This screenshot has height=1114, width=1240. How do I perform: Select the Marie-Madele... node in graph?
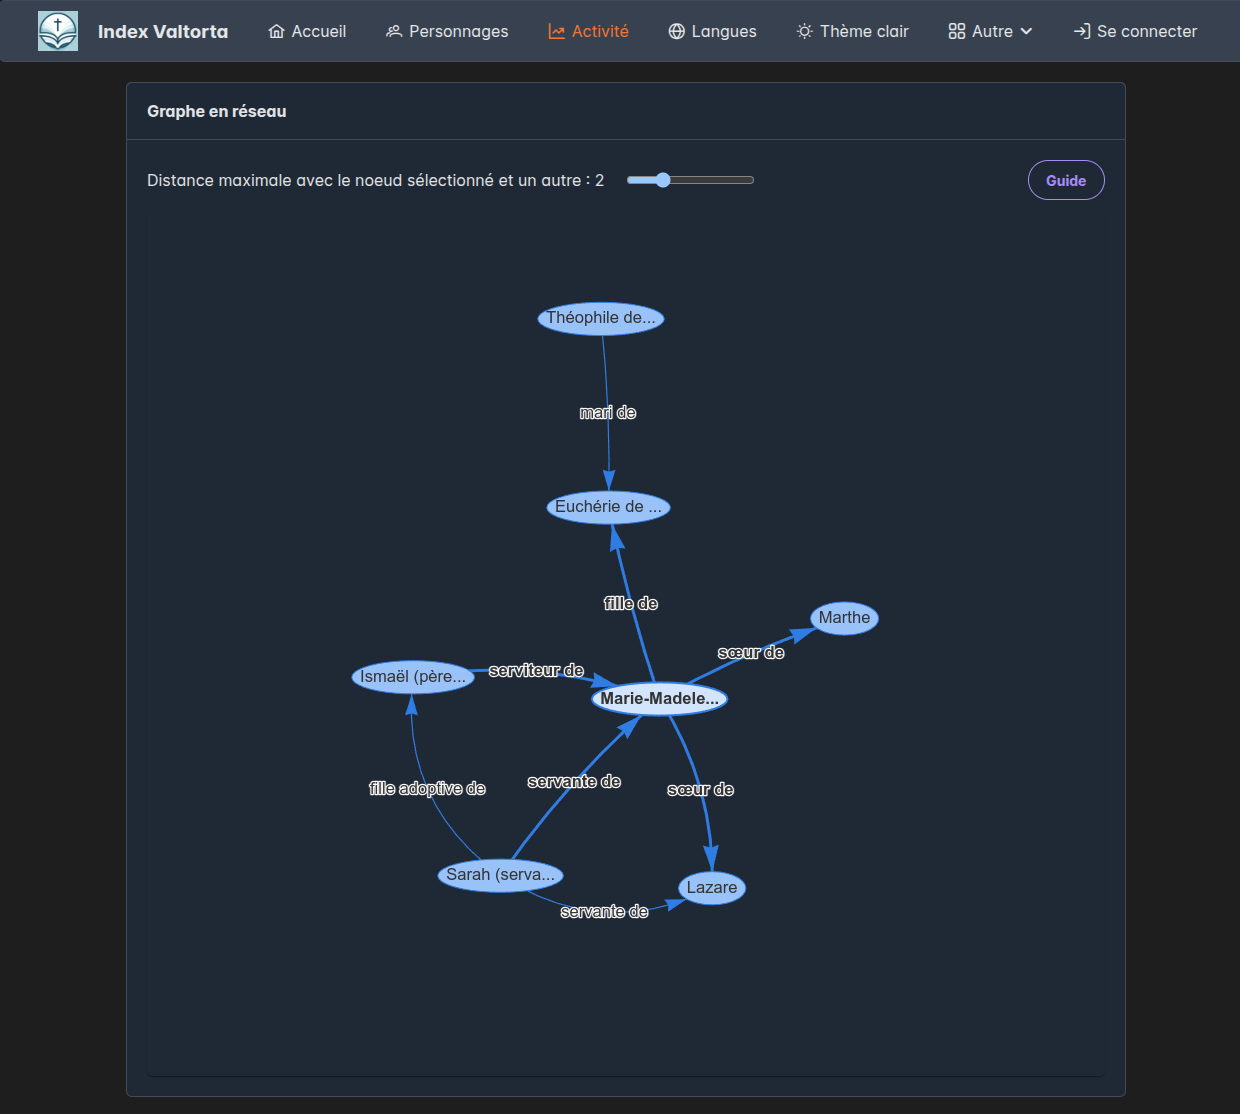point(659,699)
